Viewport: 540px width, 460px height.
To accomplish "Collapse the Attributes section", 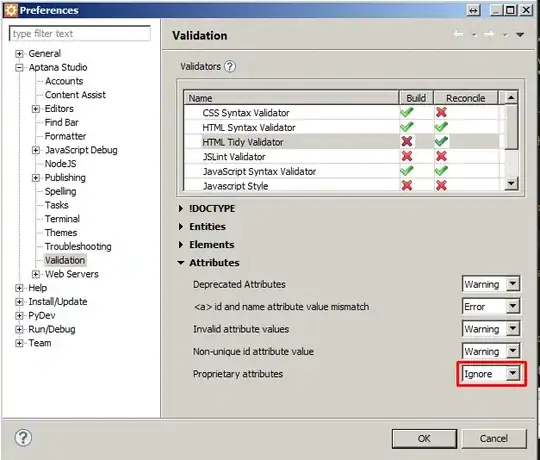I will (181, 262).
